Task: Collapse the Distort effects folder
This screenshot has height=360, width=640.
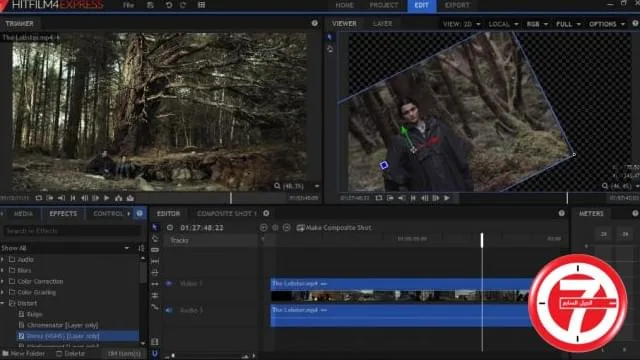Action: point(2,303)
